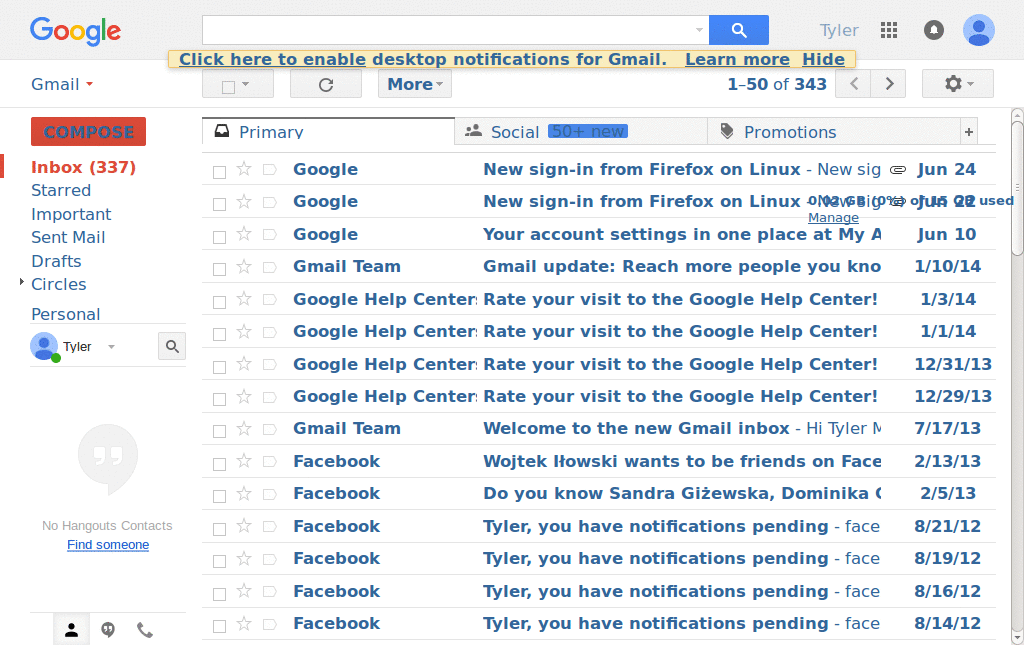Screen dimensions: 1024x645
Task: Check the 7/17/13 Gmail Team email
Action: click(219, 431)
